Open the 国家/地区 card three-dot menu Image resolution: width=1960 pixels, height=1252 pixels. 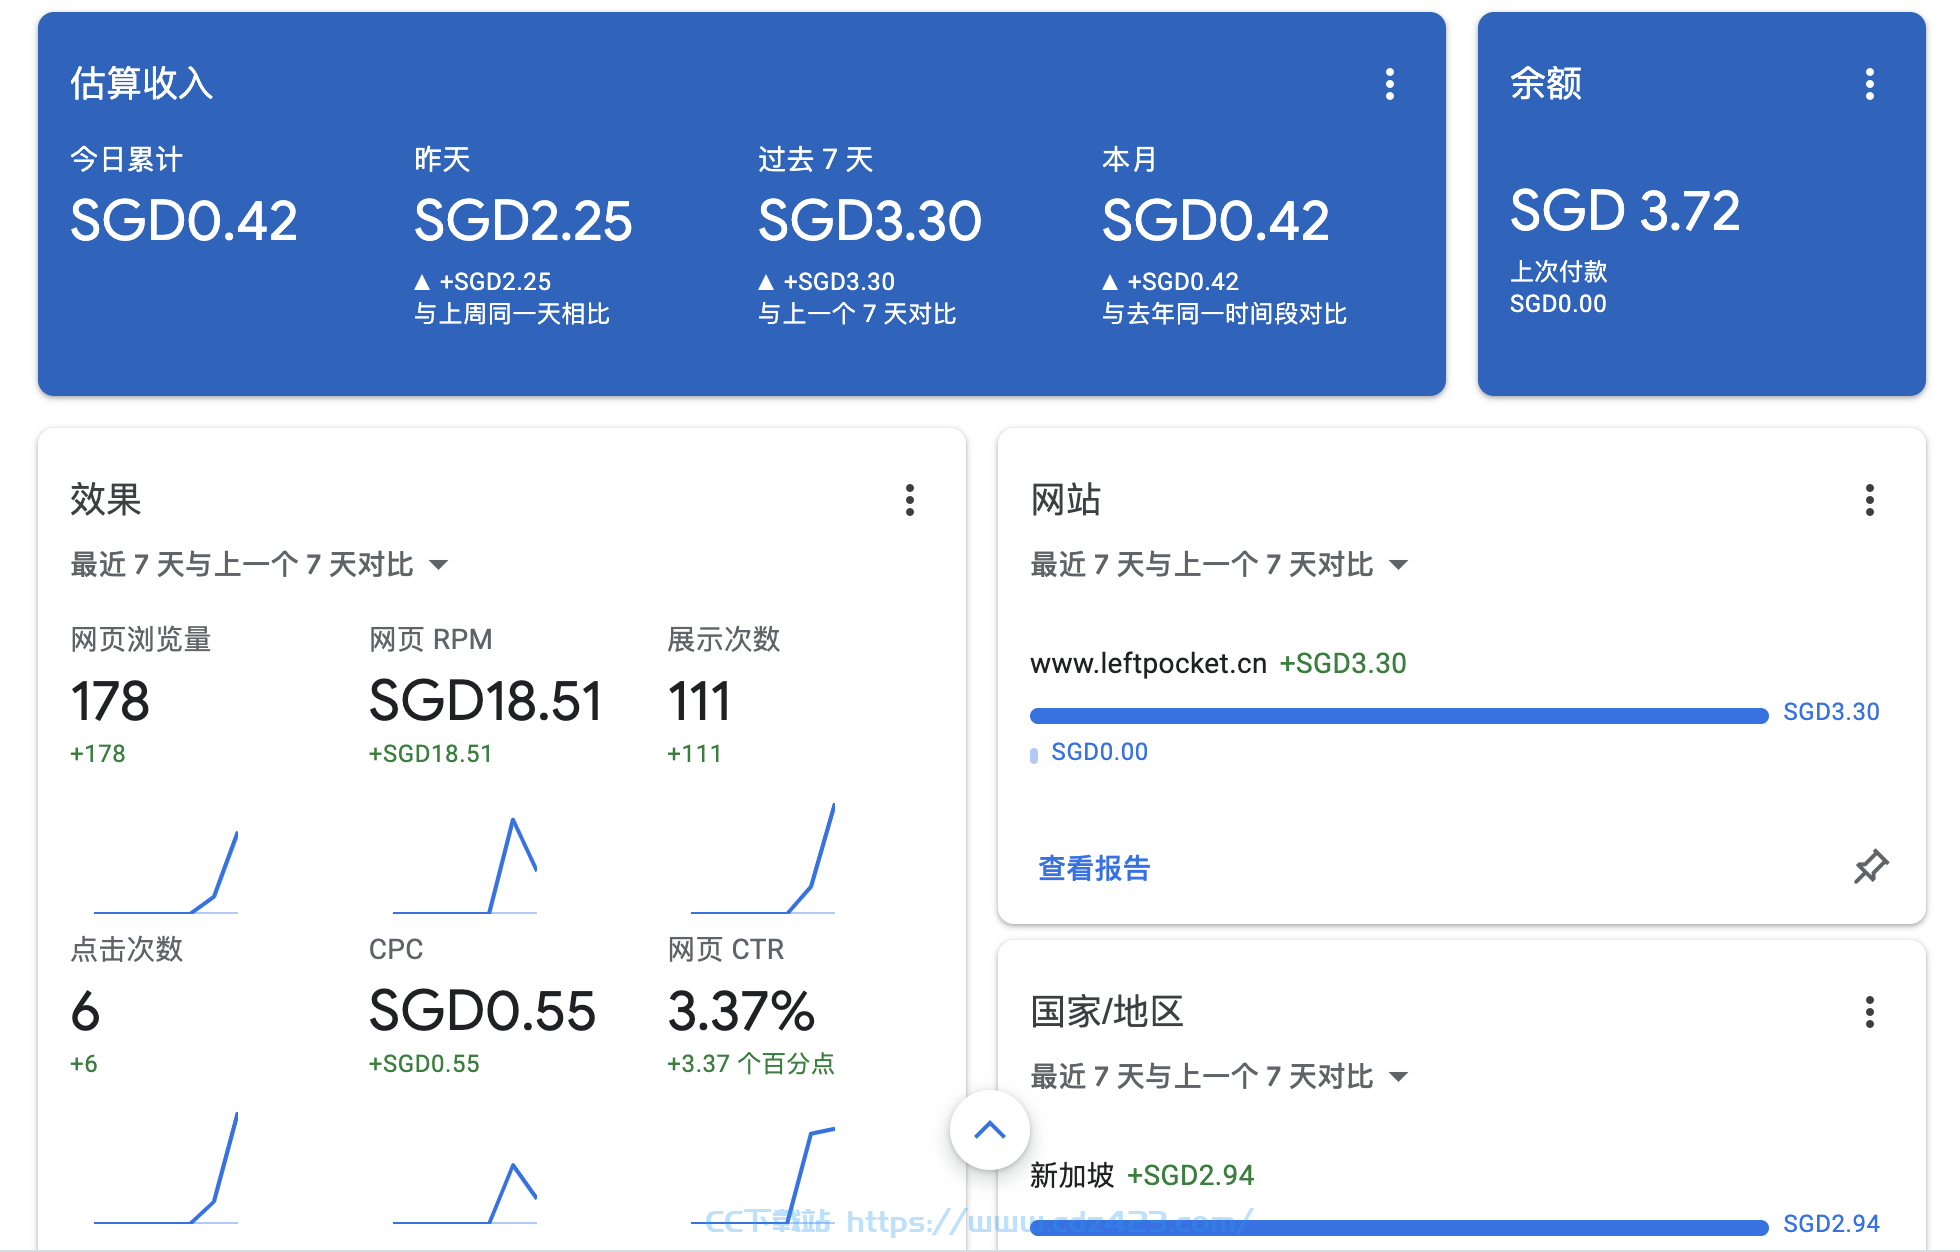pyautogui.click(x=1869, y=1012)
